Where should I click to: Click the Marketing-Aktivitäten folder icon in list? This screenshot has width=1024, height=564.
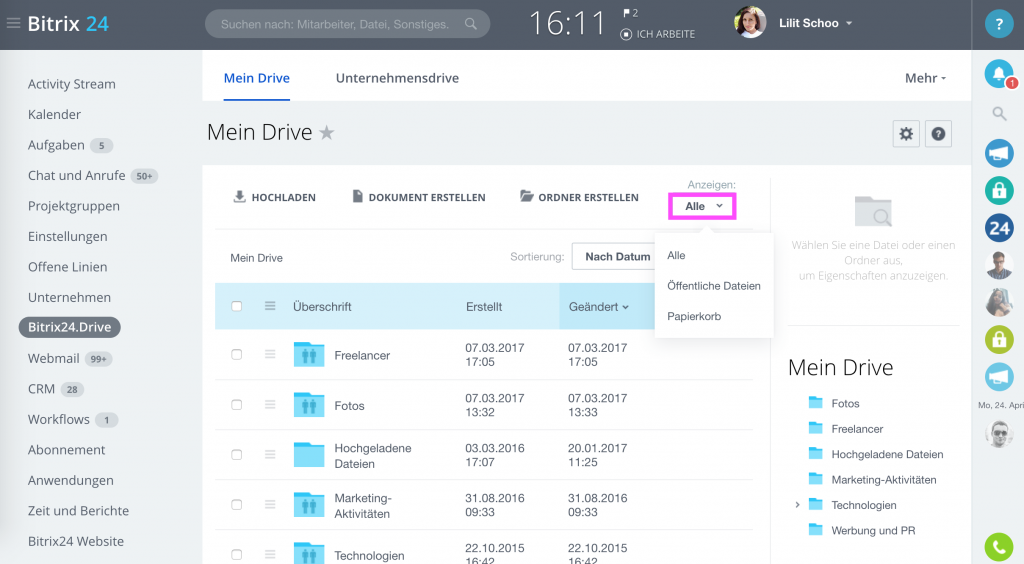(x=309, y=505)
